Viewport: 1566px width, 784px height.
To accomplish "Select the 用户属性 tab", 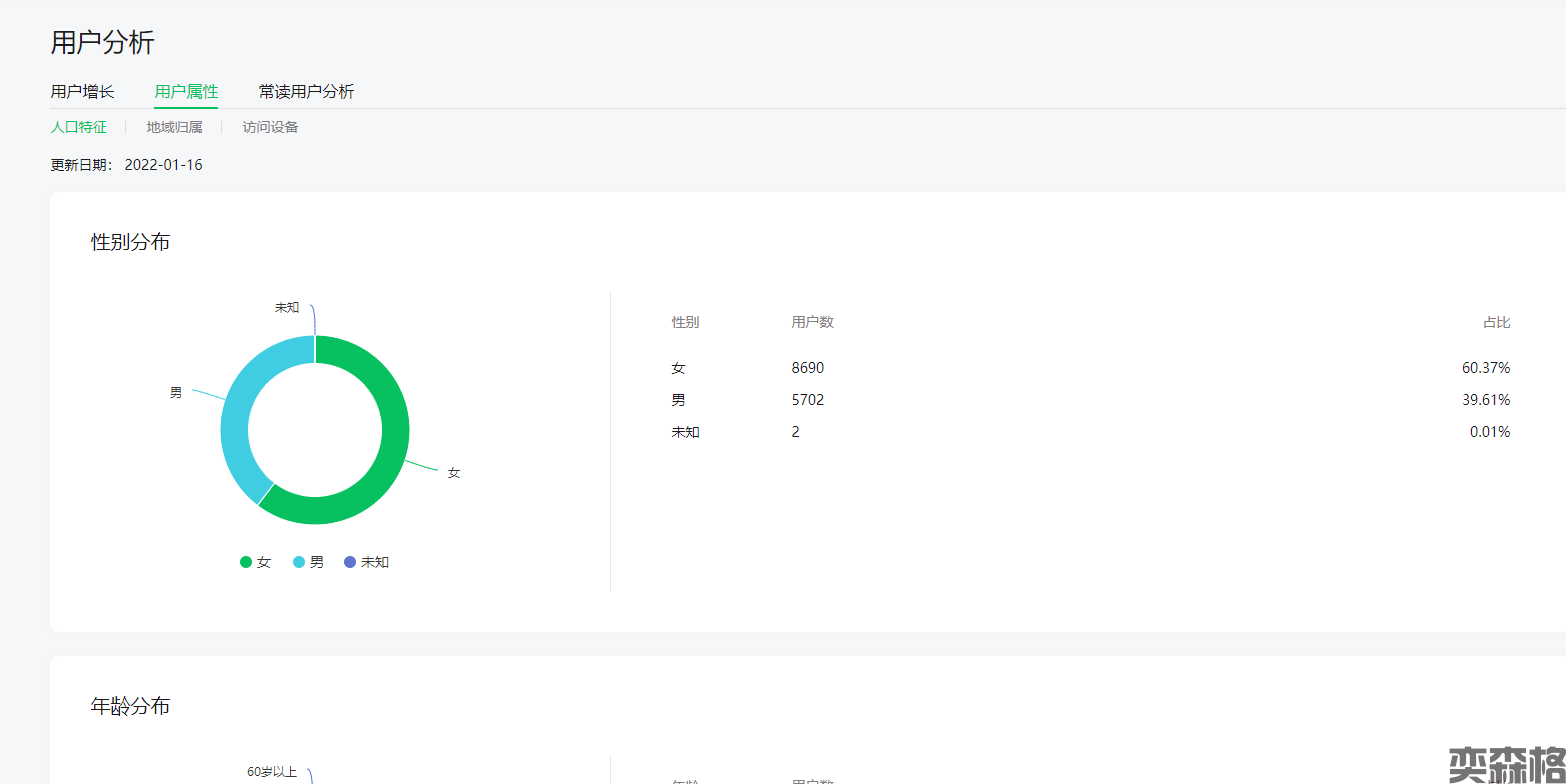I will click(x=186, y=92).
